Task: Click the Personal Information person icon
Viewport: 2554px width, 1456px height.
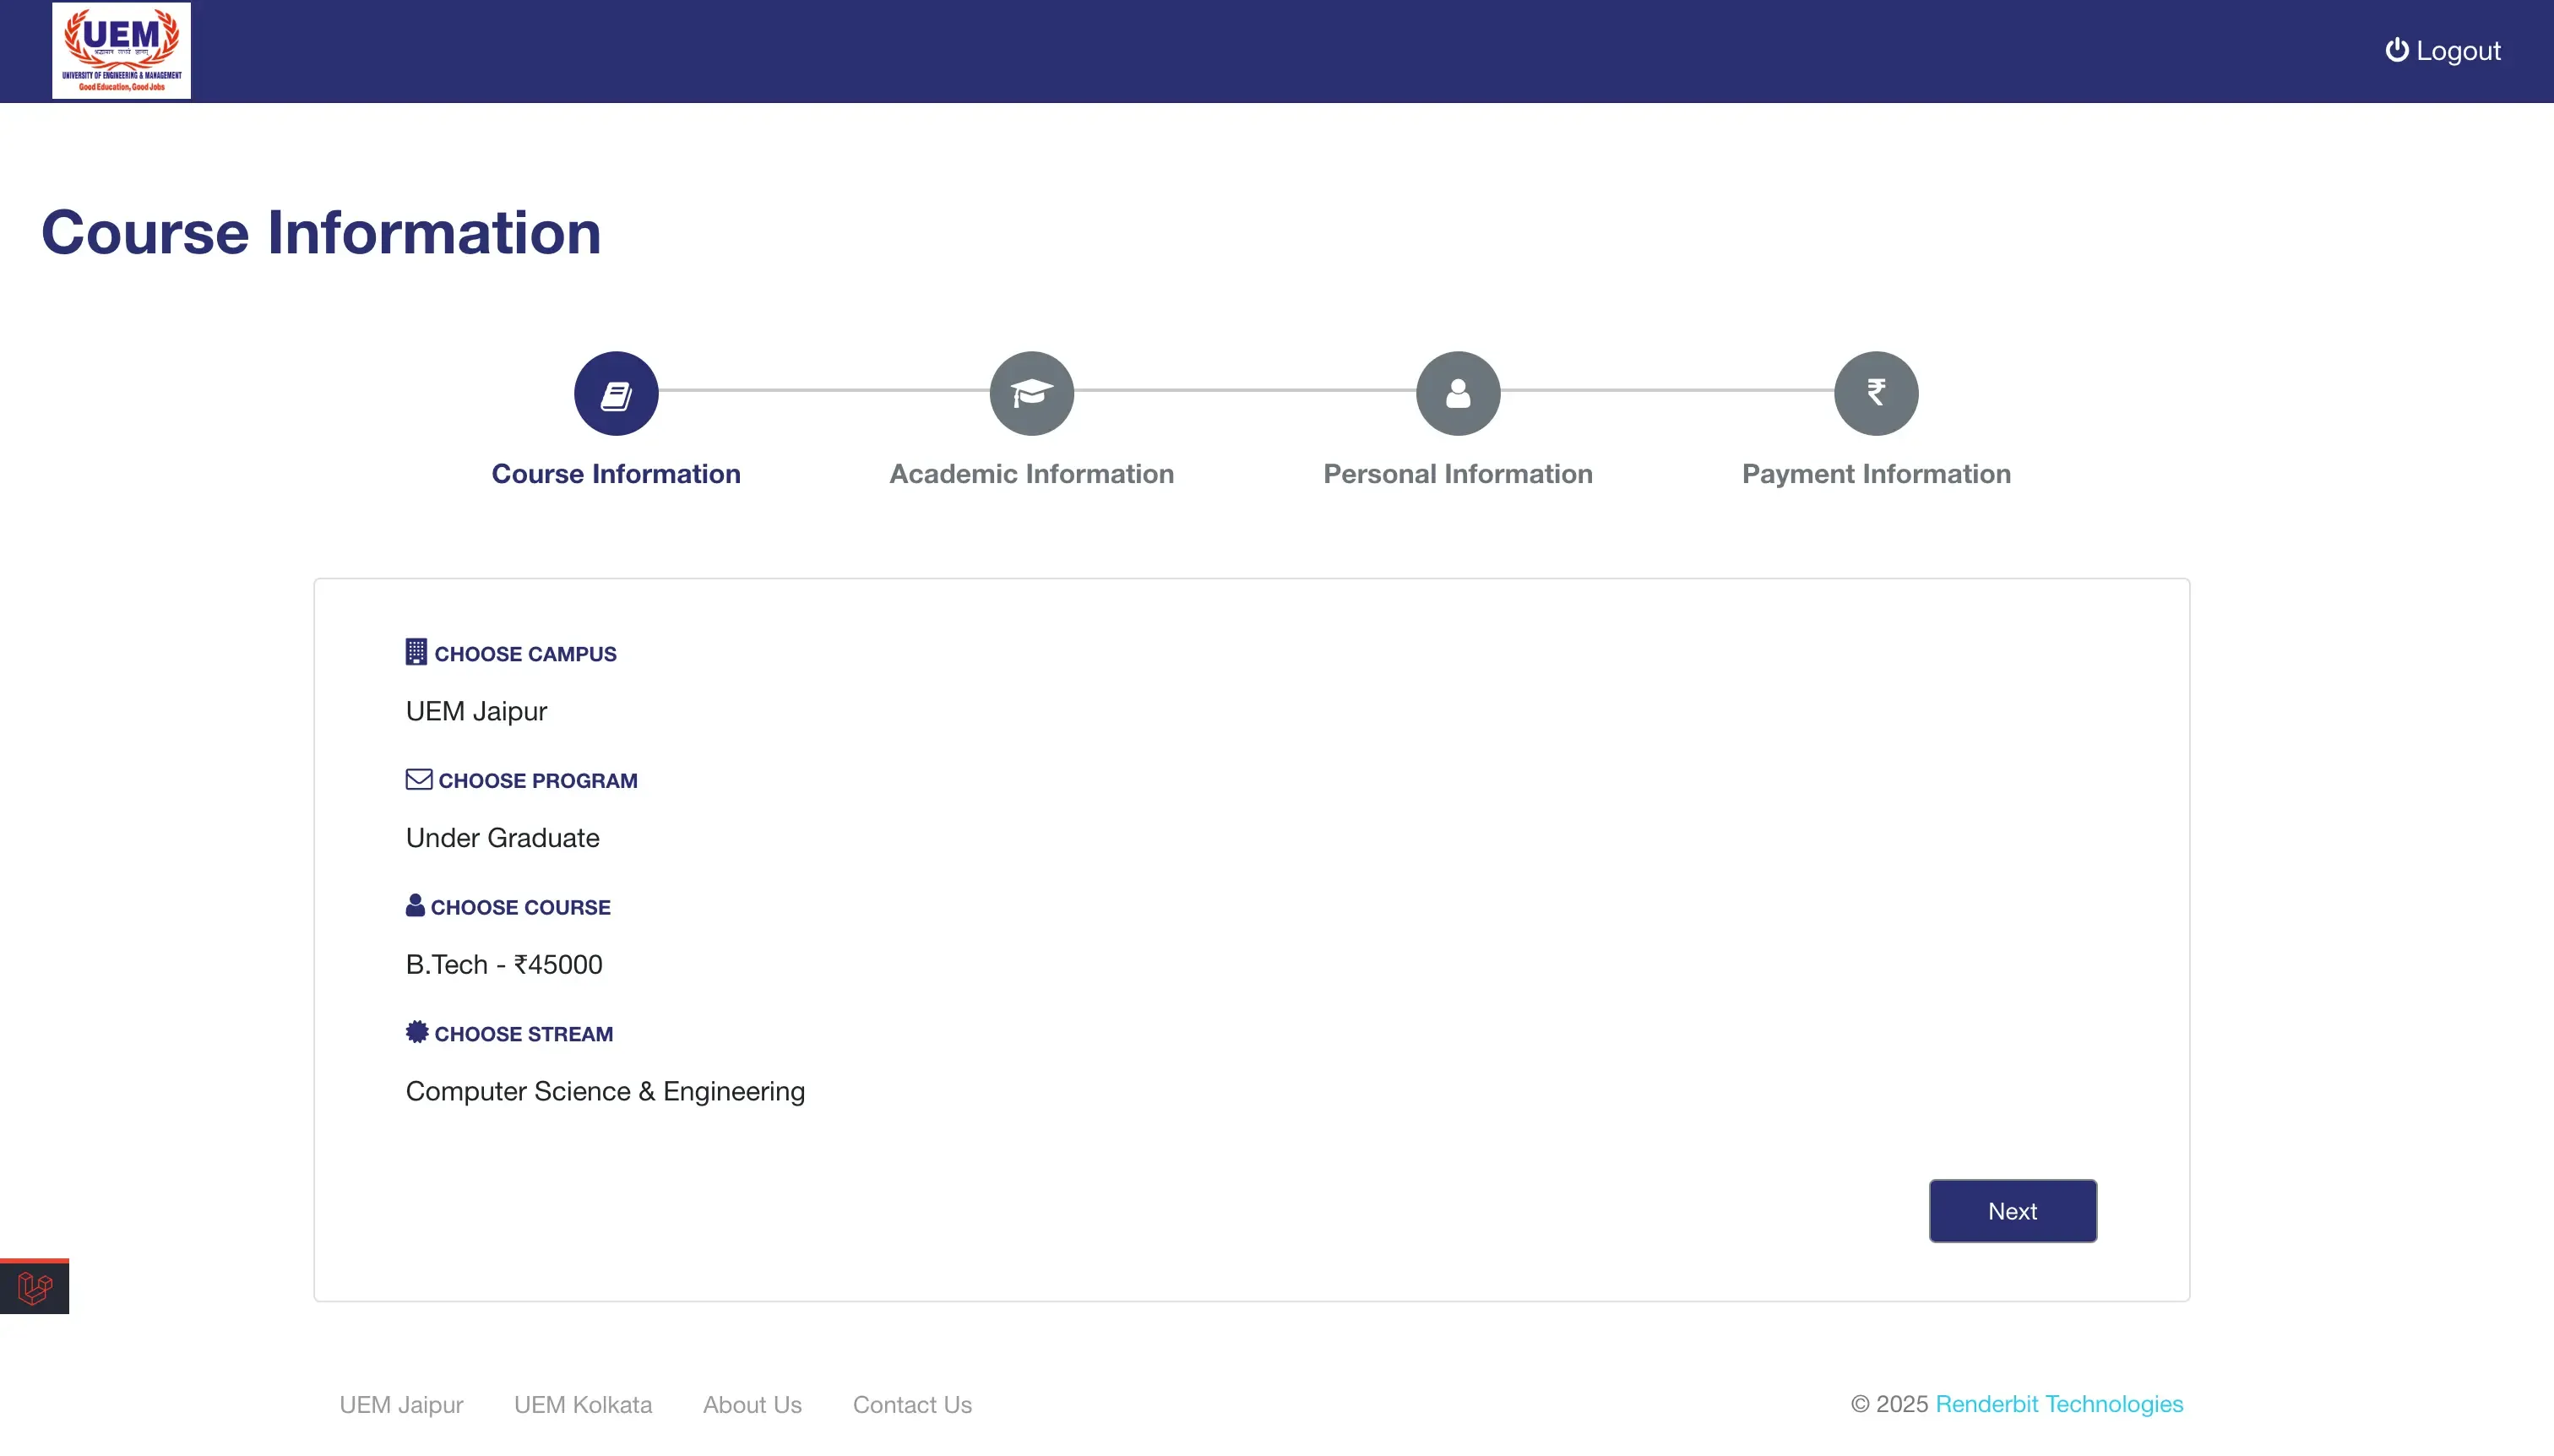Action: 1456,392
